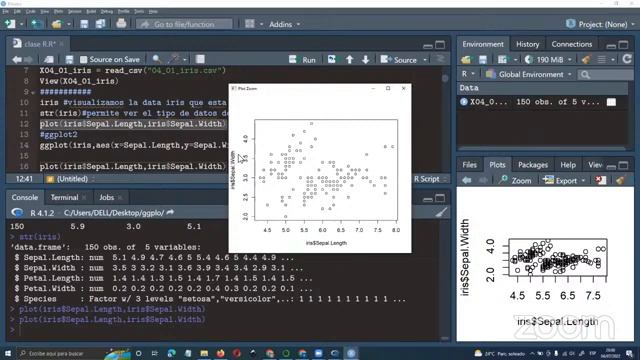Jump to next section with down arrow

click(366, 60)
